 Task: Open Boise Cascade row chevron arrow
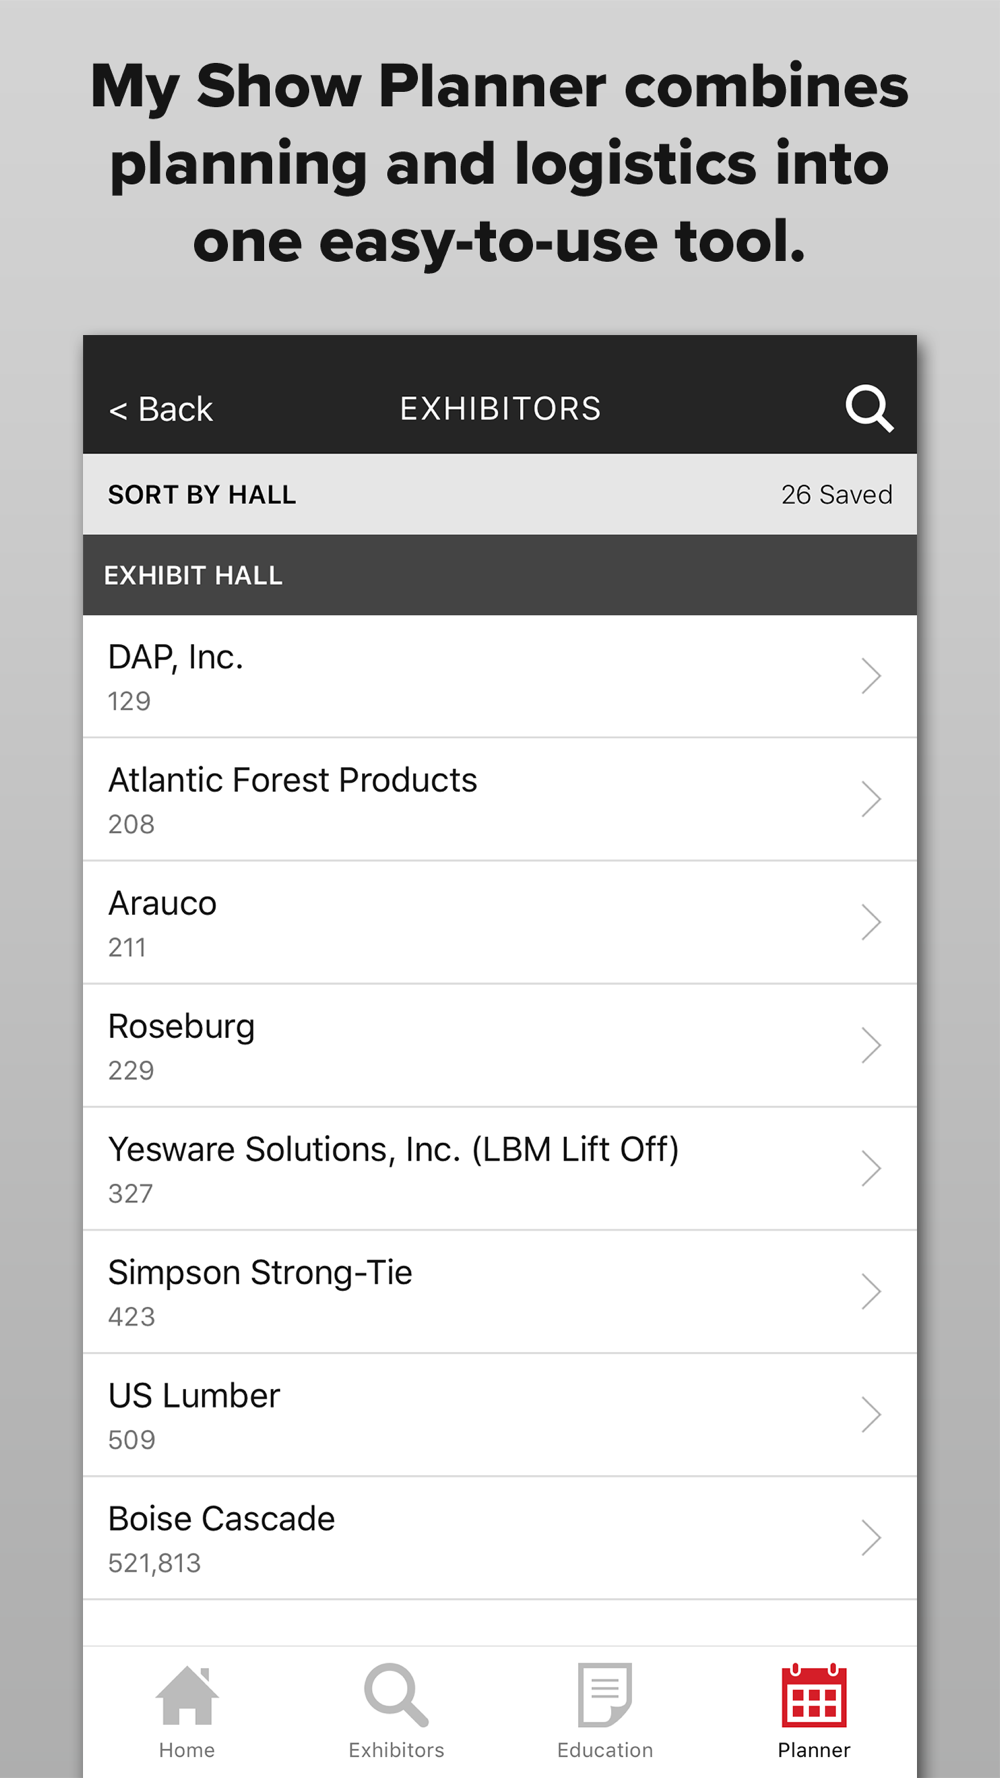tap(871, 1537)
